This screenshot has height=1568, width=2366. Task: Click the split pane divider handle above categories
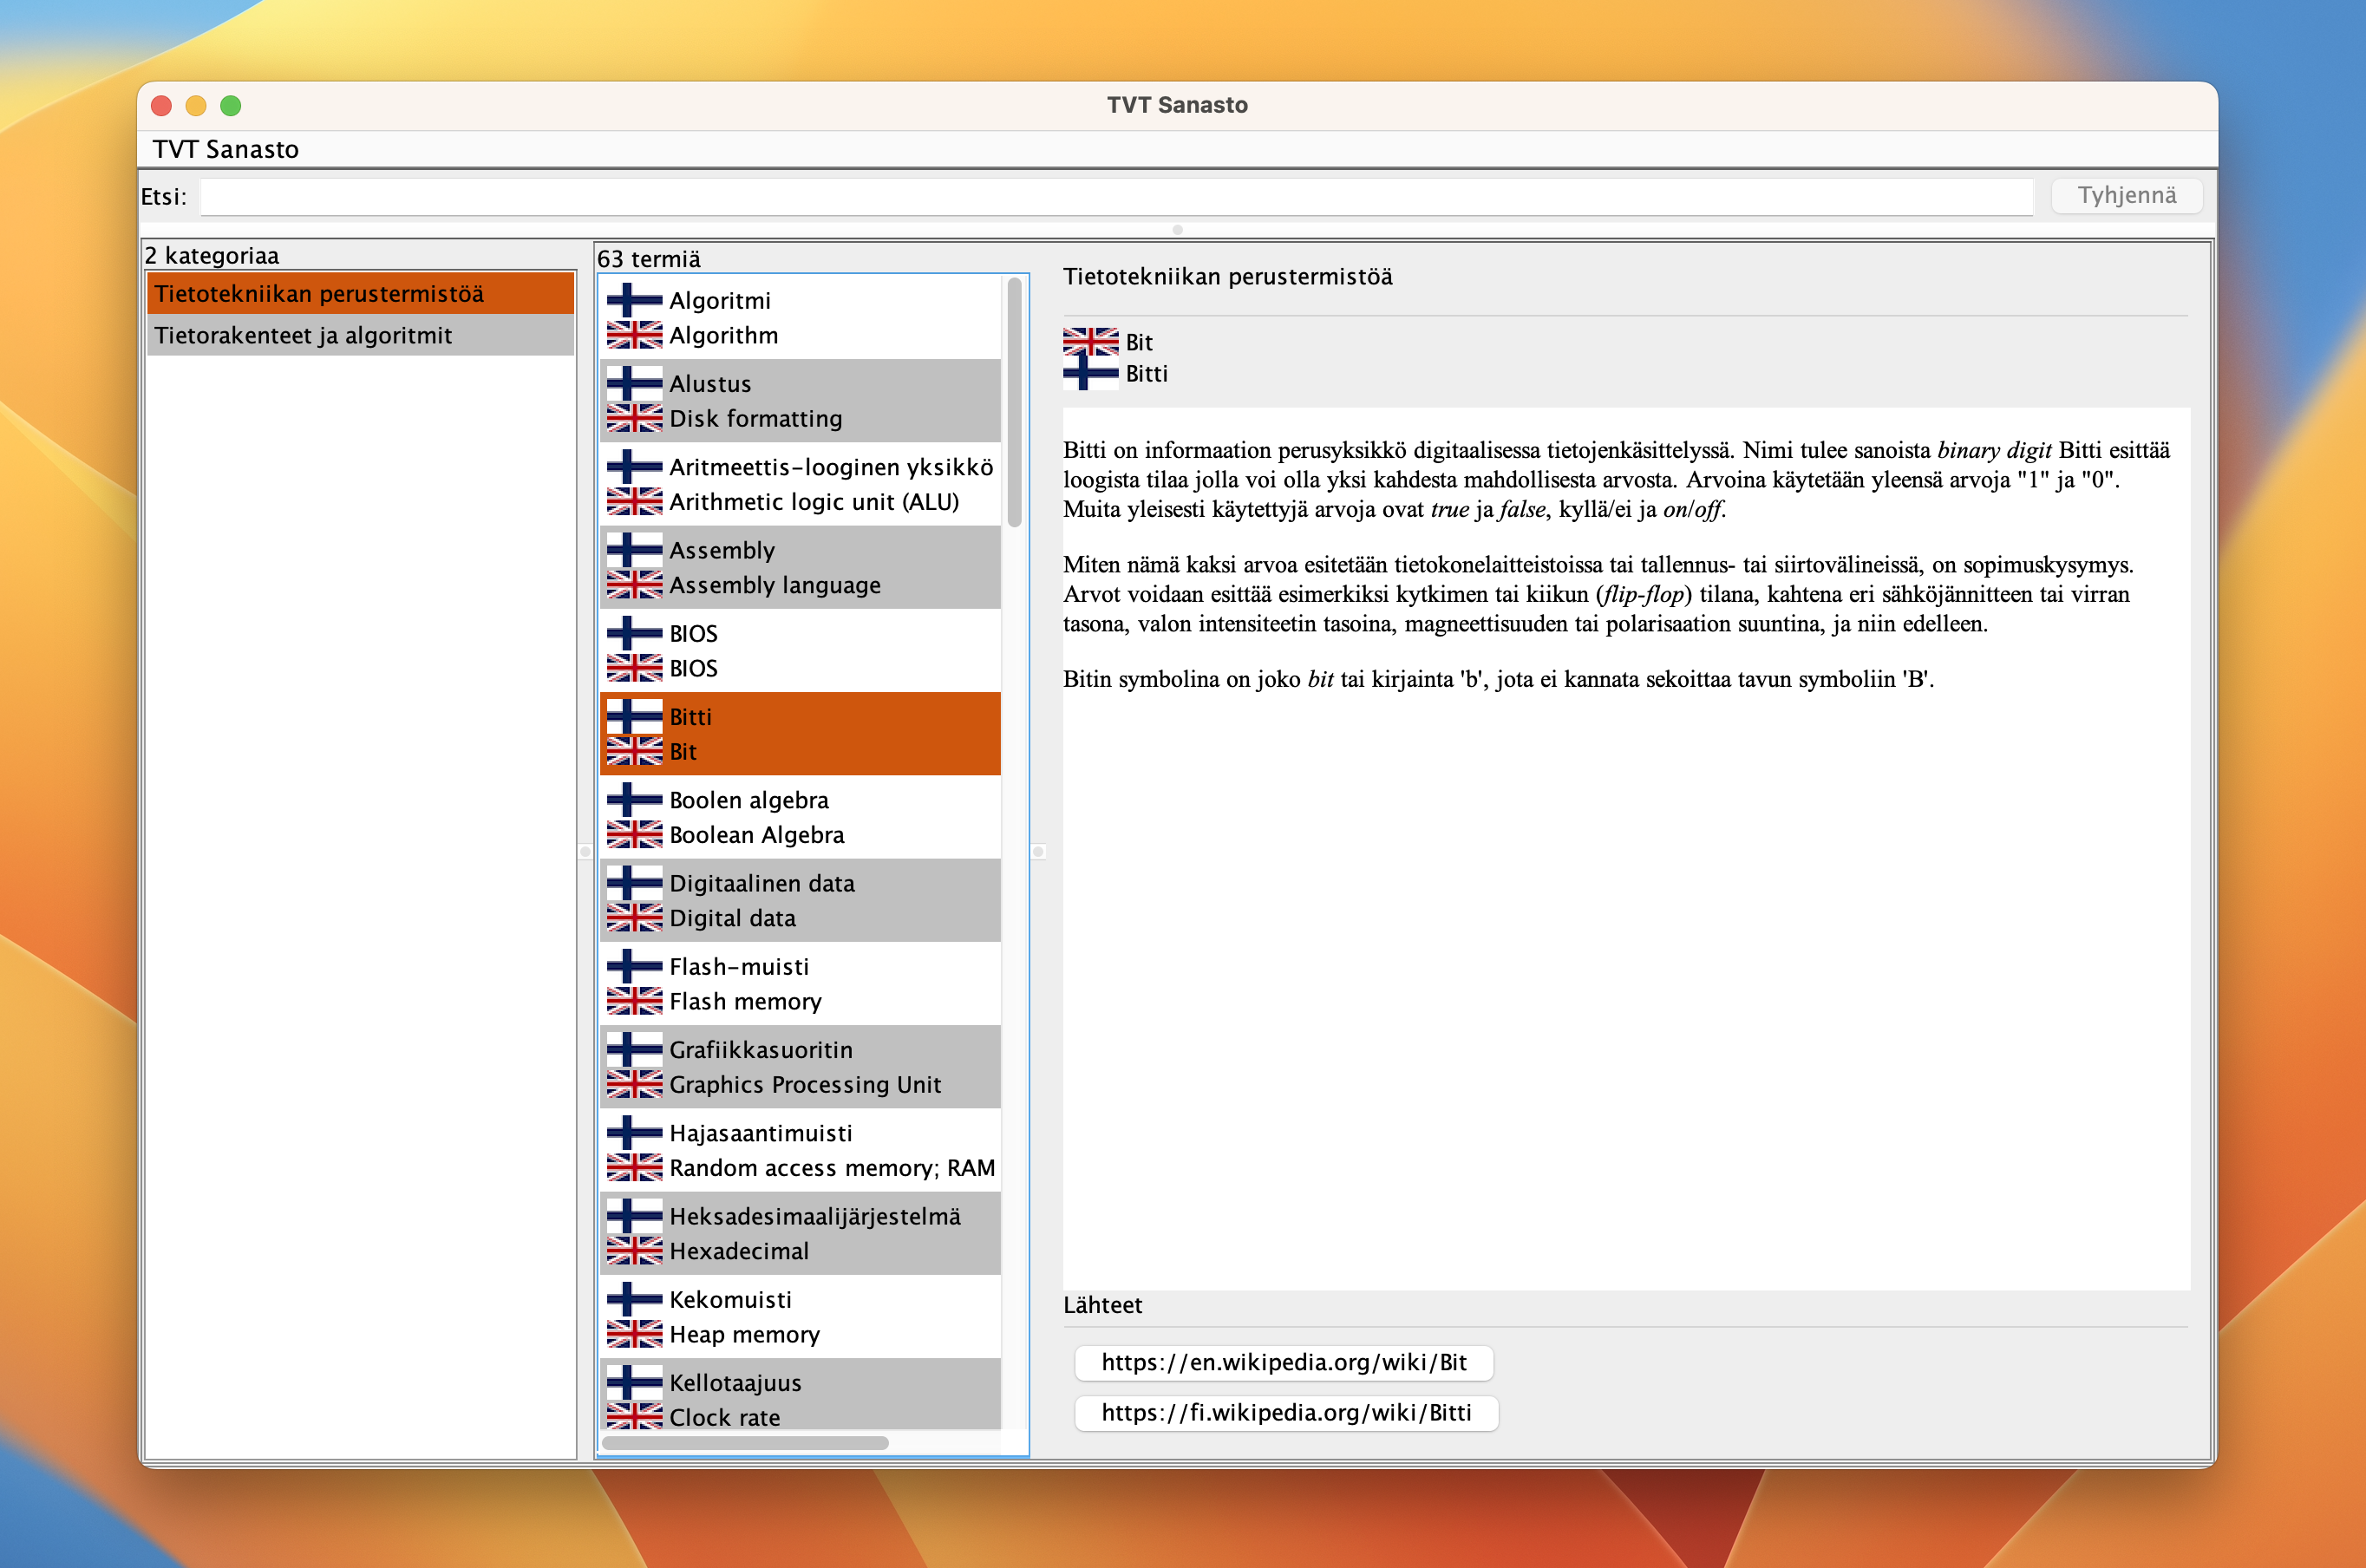(1177, 230)
